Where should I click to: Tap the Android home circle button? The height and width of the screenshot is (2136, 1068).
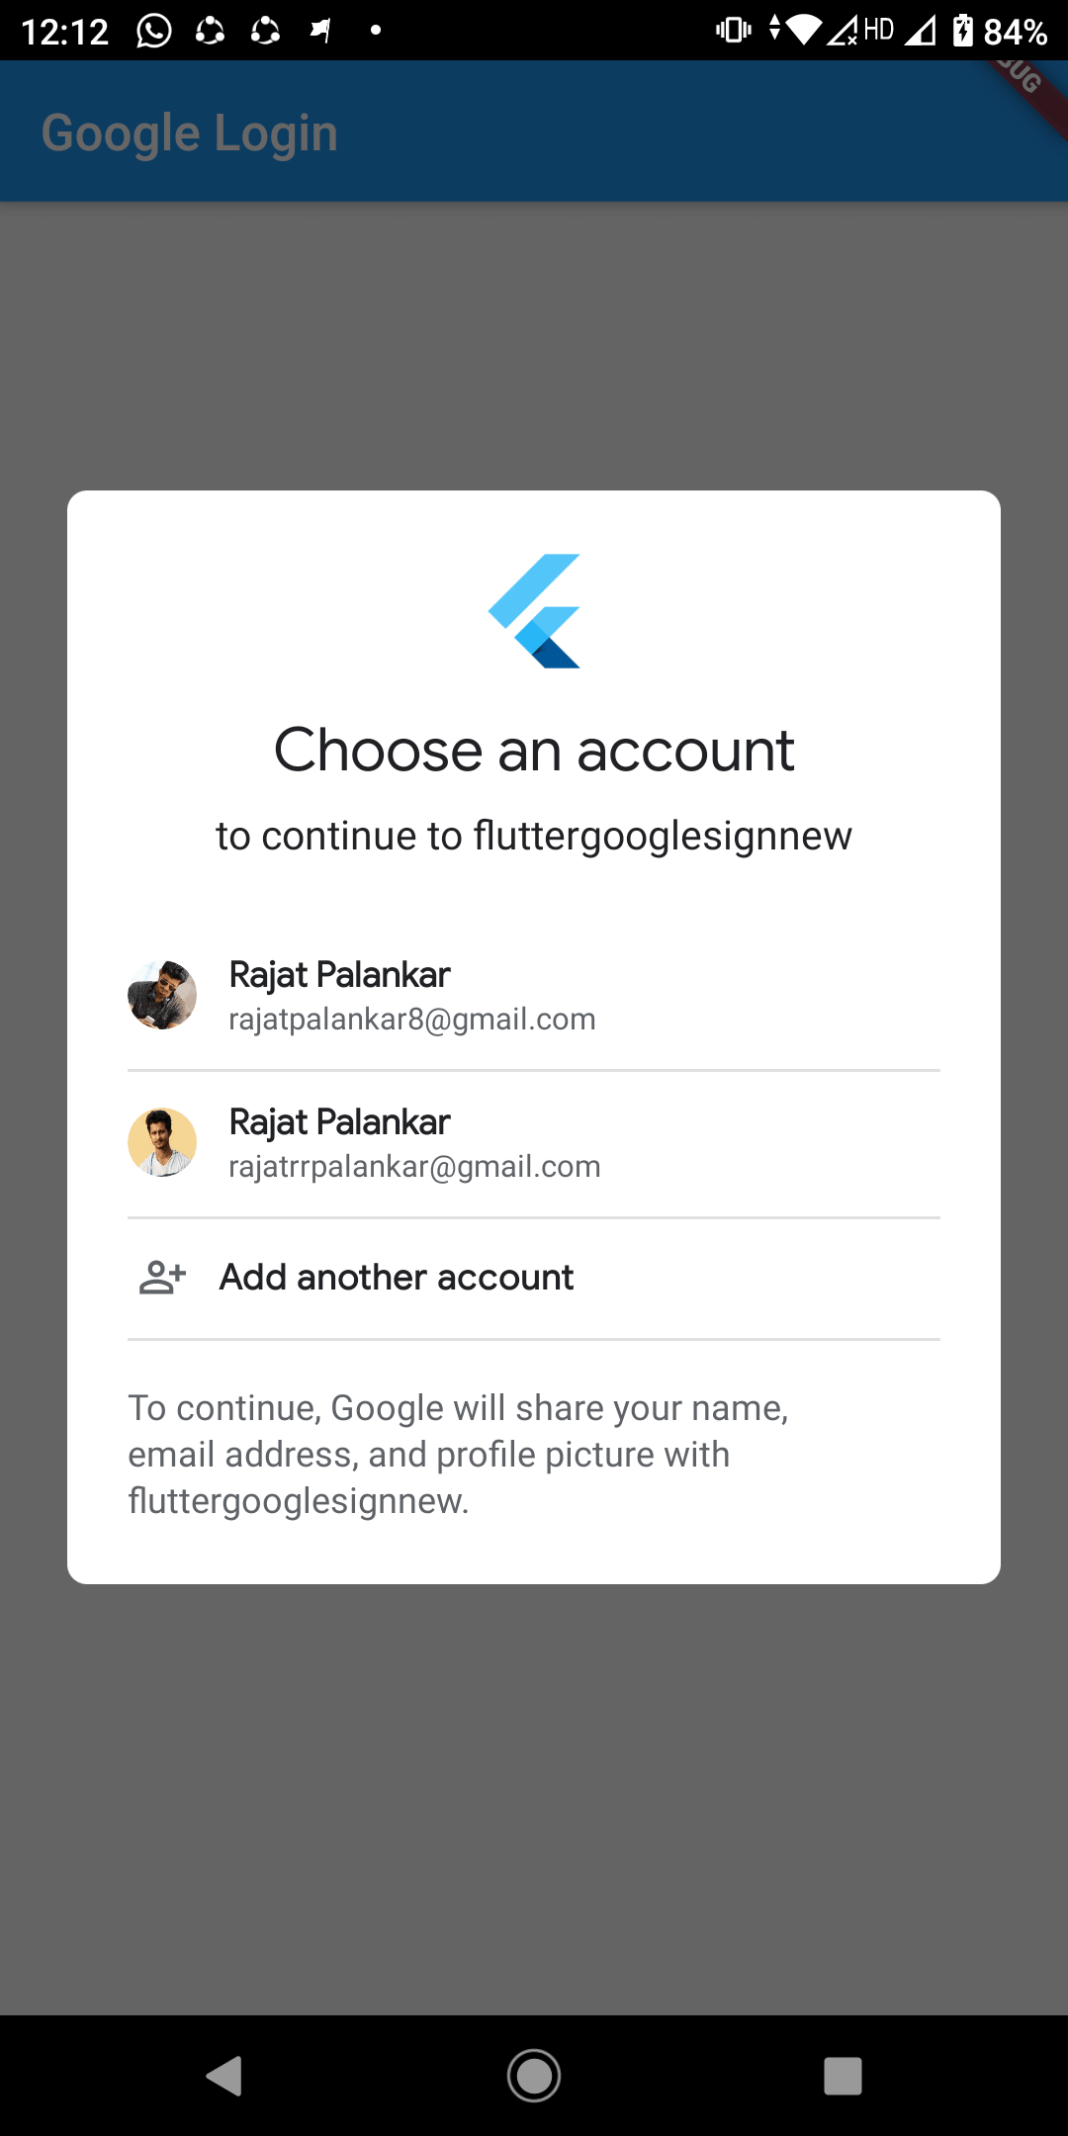(534, 2076)
